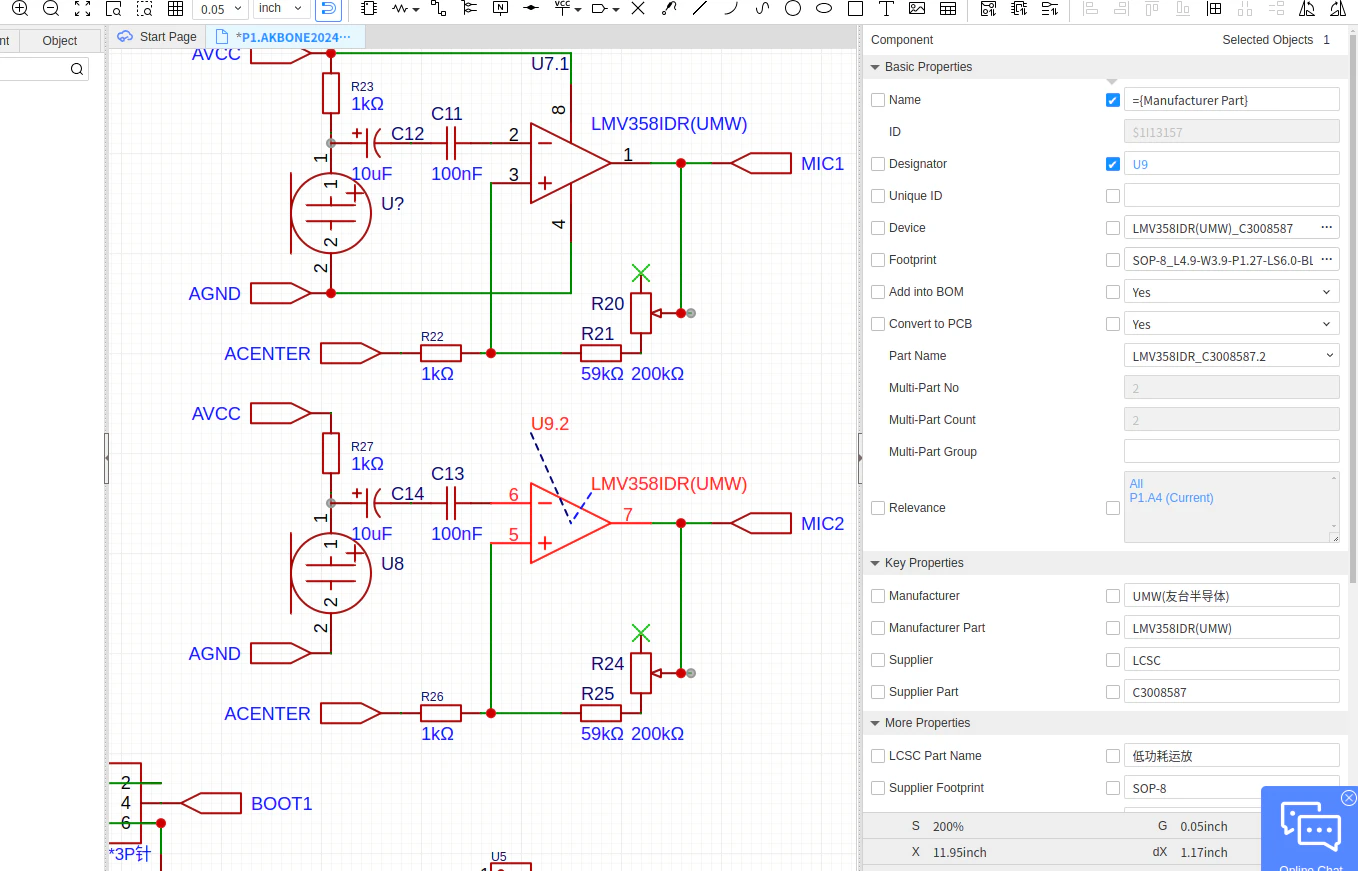Open the Convert to PCB Yes dropdown
The image size is (1358, 871).
click(x=1232, y=324)
